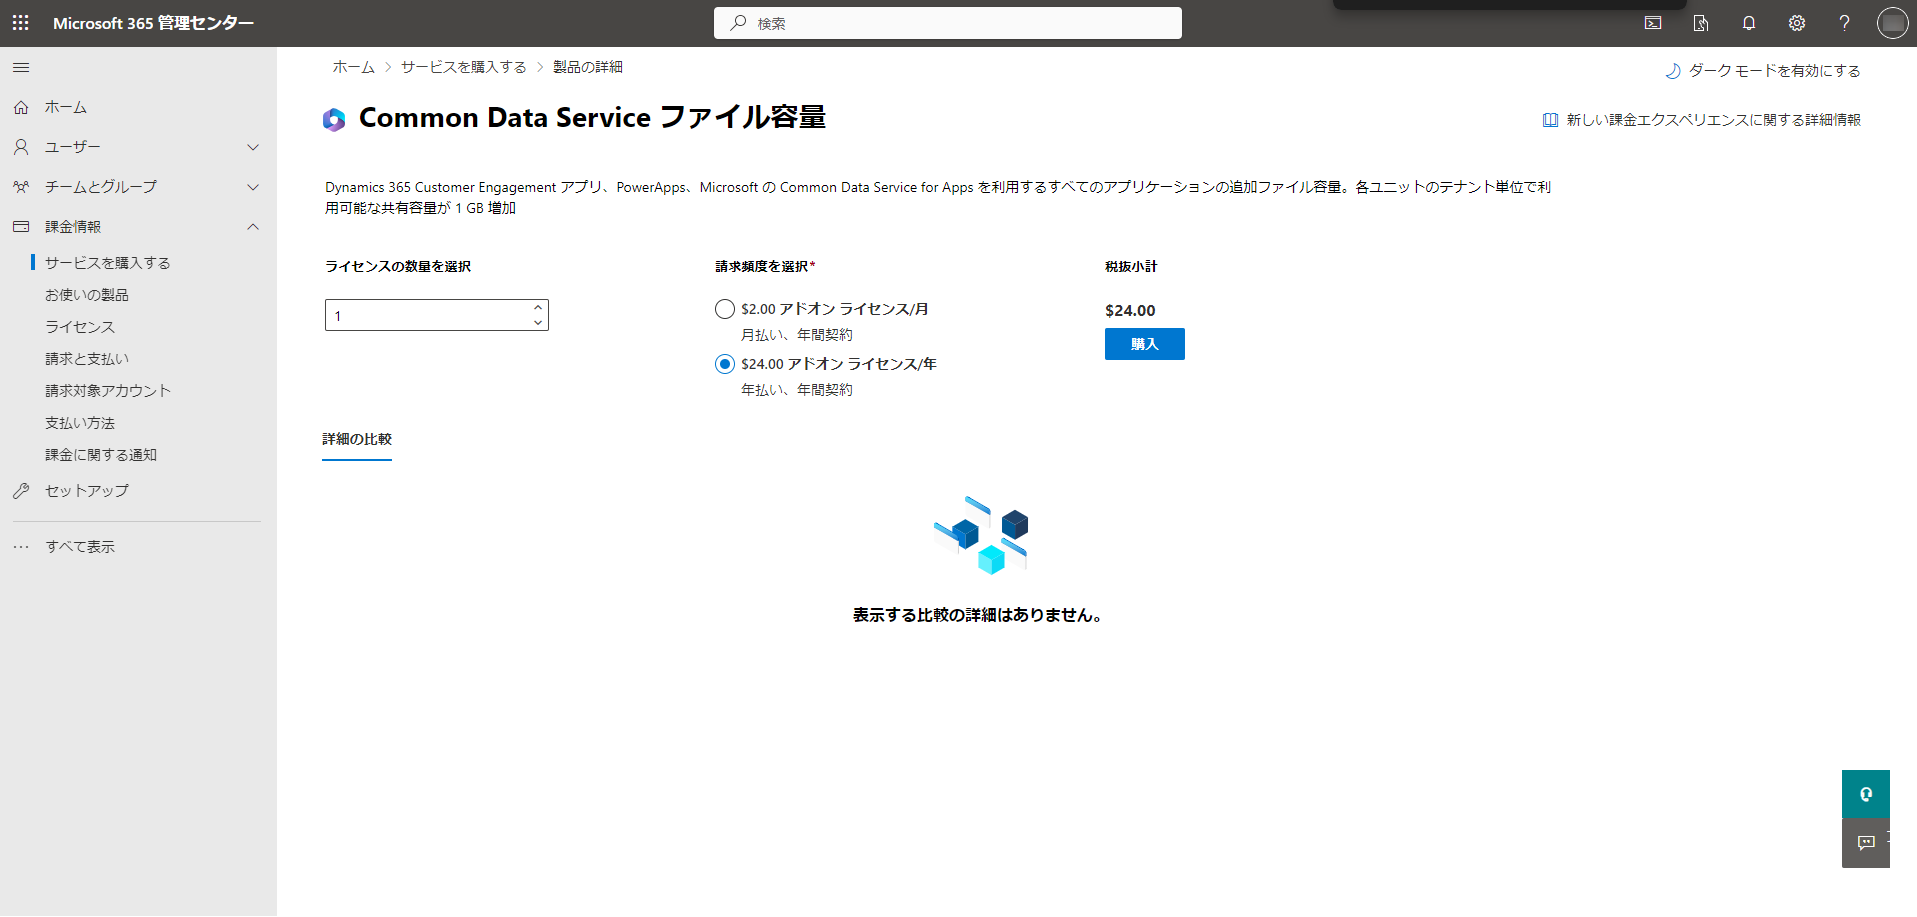Click the Common Data Service product logo

(334, 120)
